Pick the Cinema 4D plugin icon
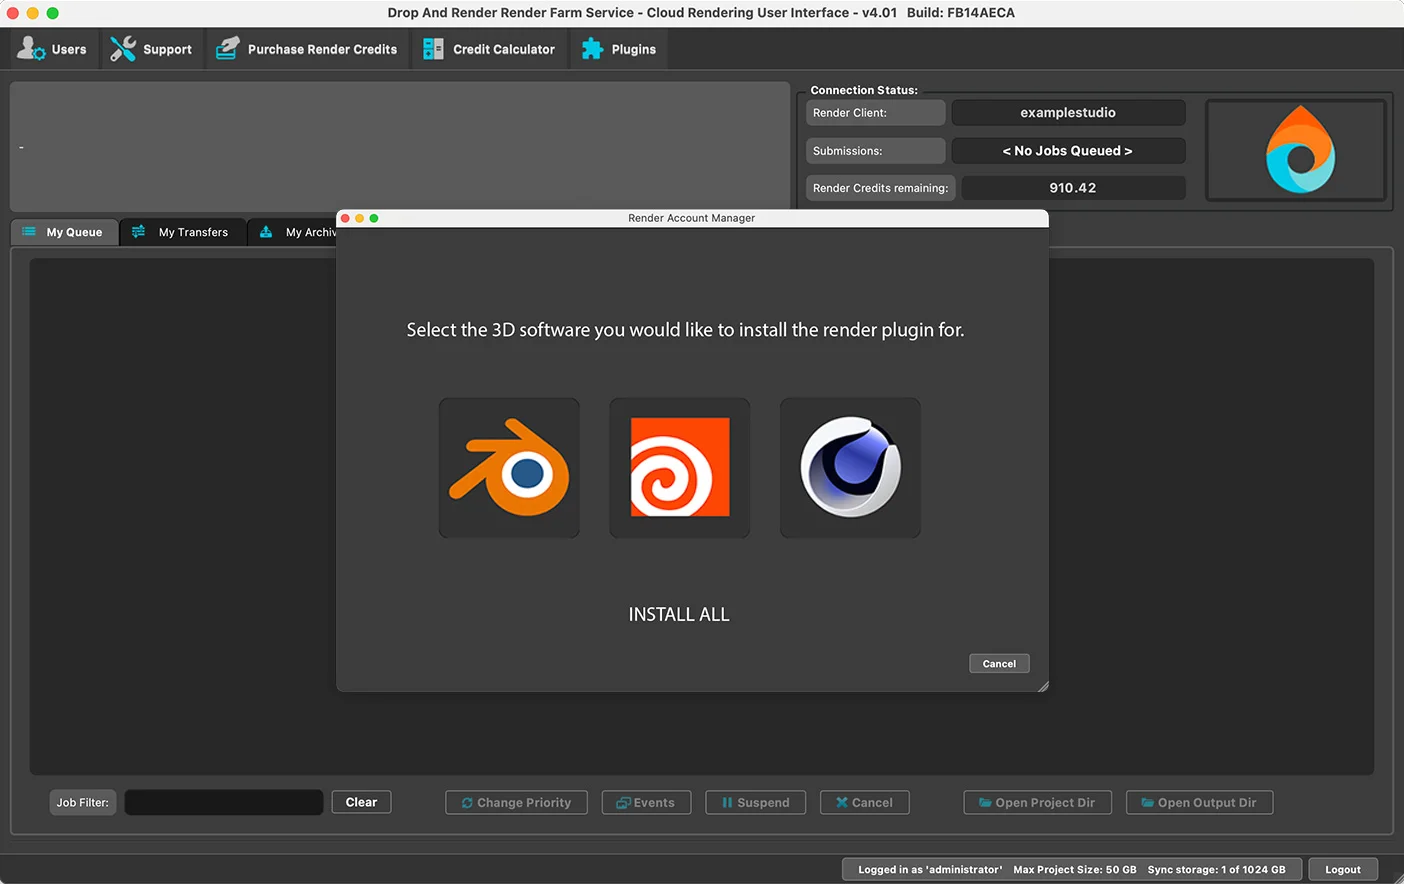The image size is (1404, 884). point(850,468)
